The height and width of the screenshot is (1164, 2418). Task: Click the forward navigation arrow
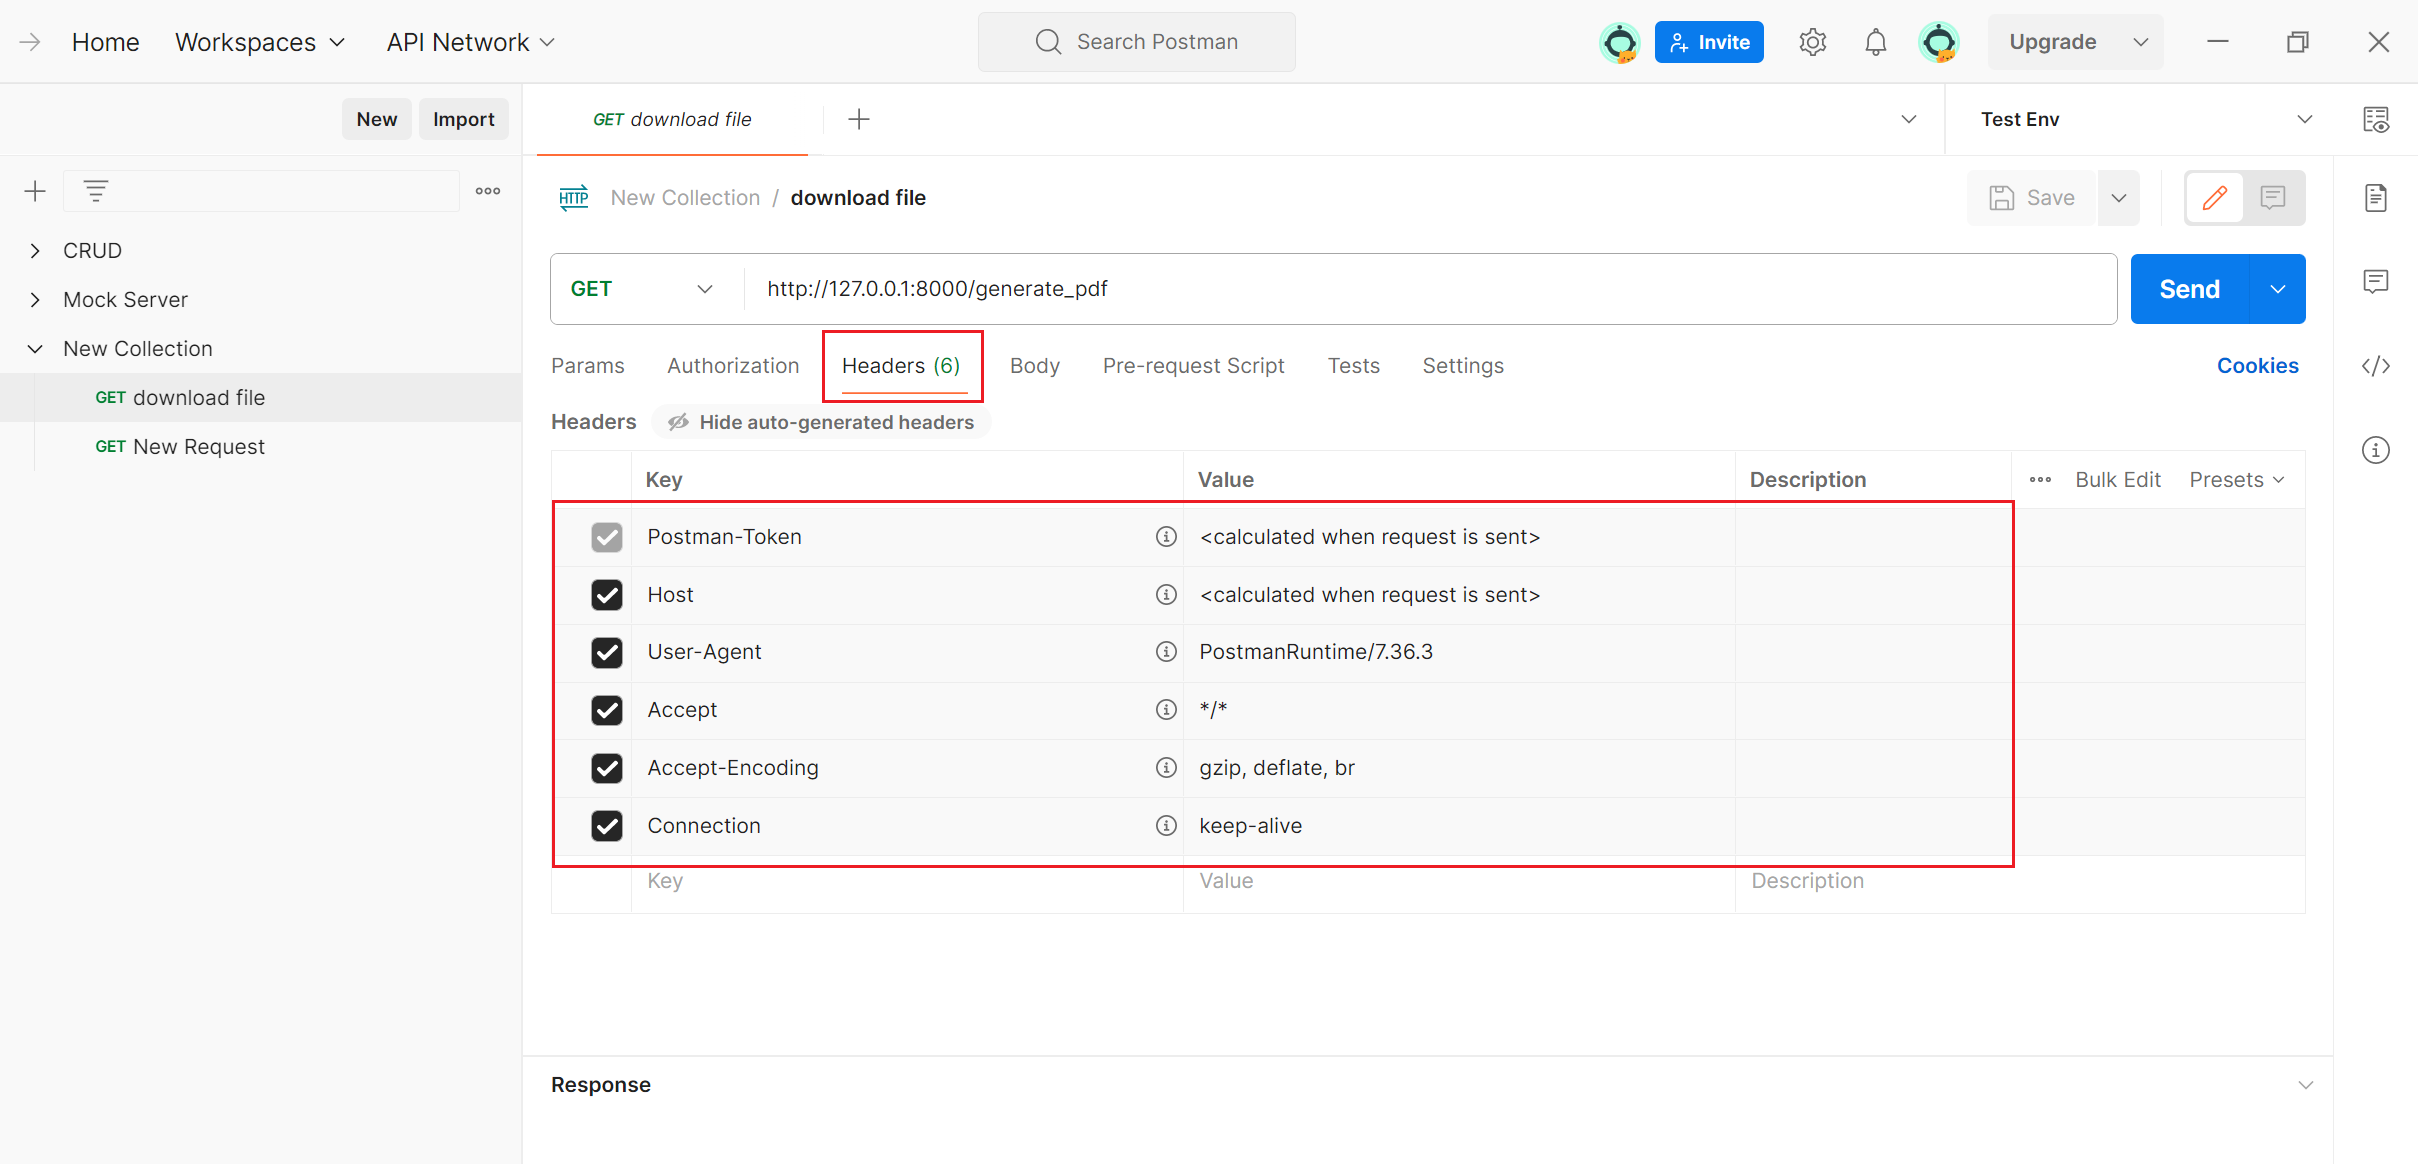[30, 42]
